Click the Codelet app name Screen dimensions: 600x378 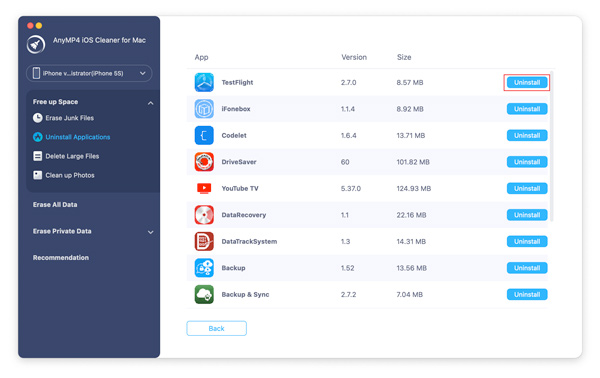(234, 135)
